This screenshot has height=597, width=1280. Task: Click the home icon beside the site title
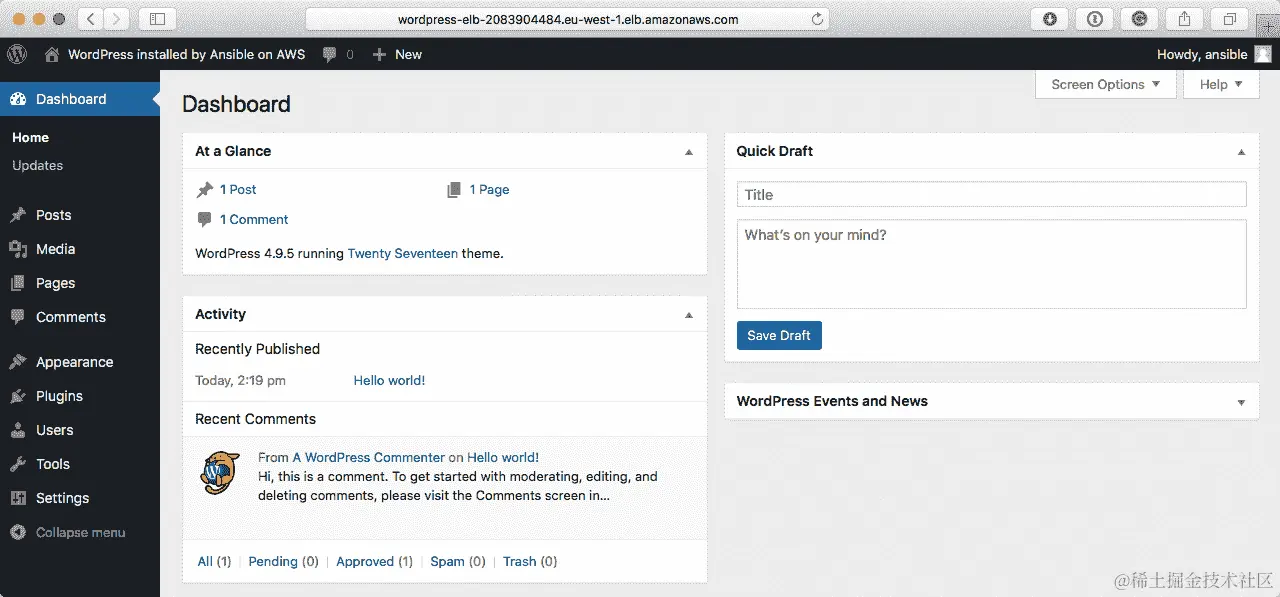pyautogui.click(x=52, y=54)
